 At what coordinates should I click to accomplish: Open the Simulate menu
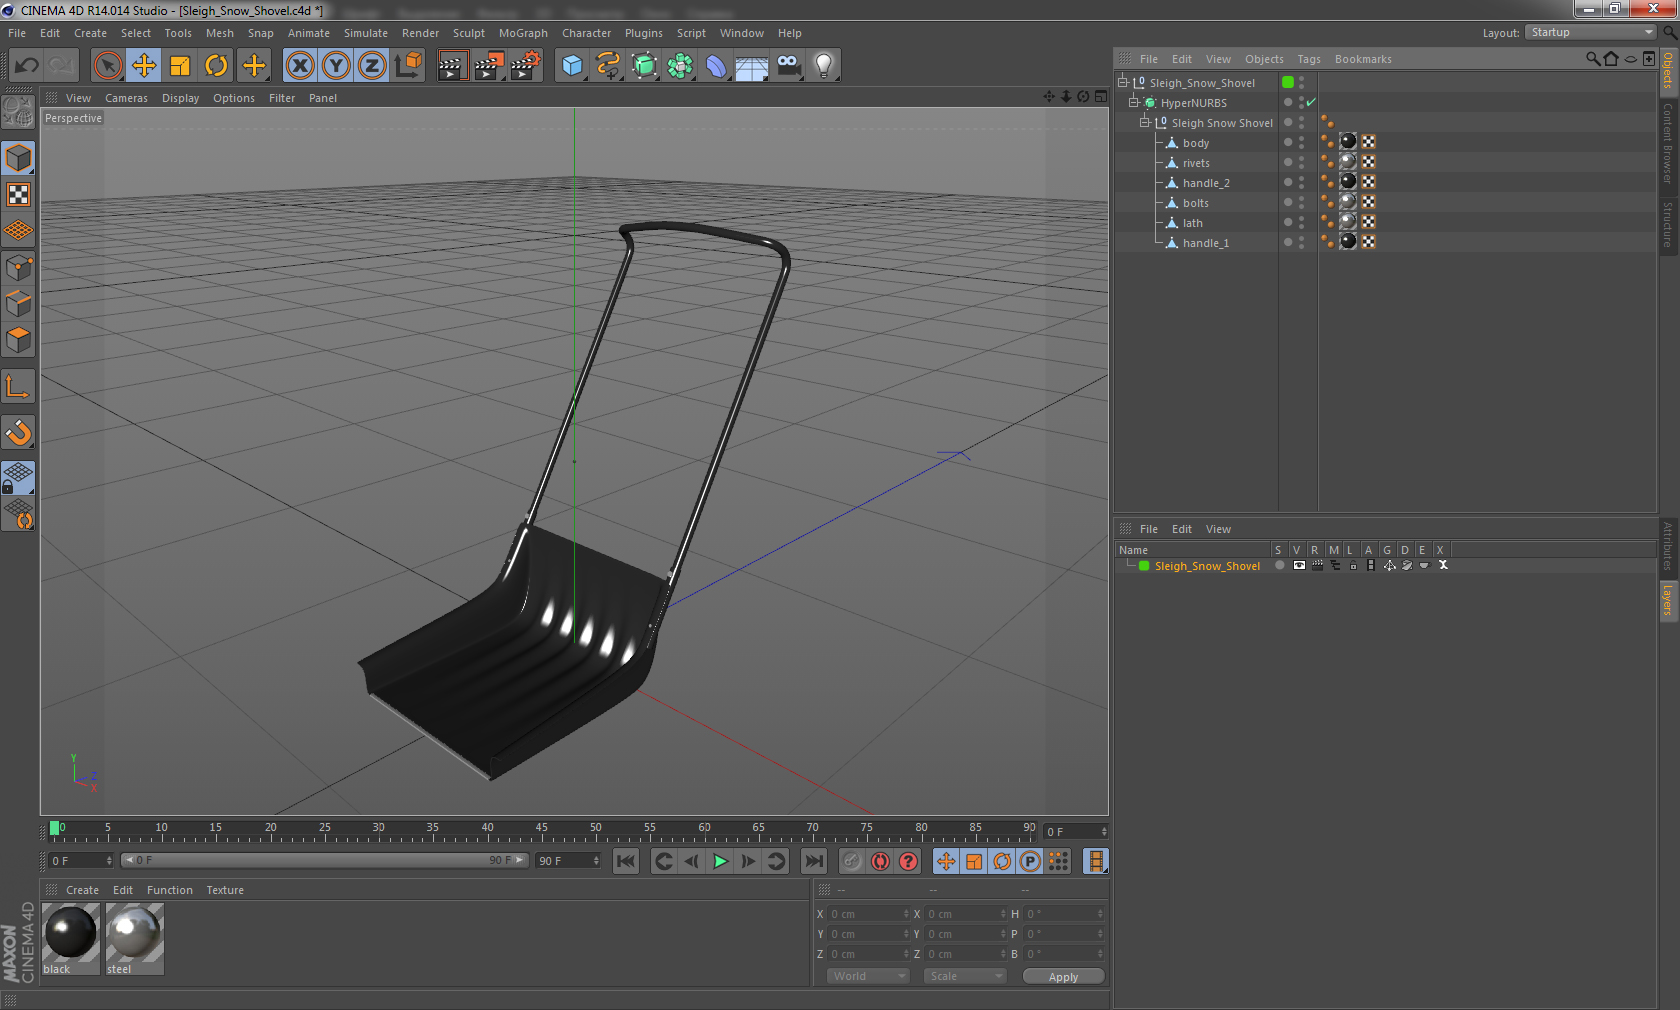click(x=366, y=33)
